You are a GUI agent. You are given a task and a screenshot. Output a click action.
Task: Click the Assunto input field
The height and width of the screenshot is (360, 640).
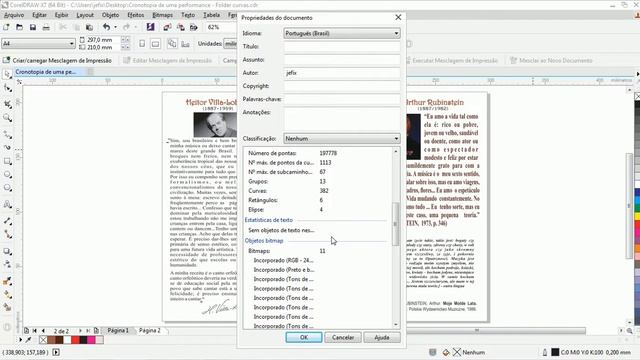click(x=342, y=60)
